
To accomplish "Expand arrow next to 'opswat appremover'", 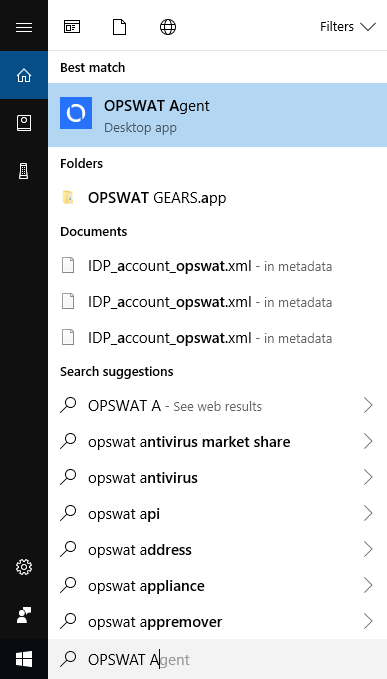I will point(368,621).
